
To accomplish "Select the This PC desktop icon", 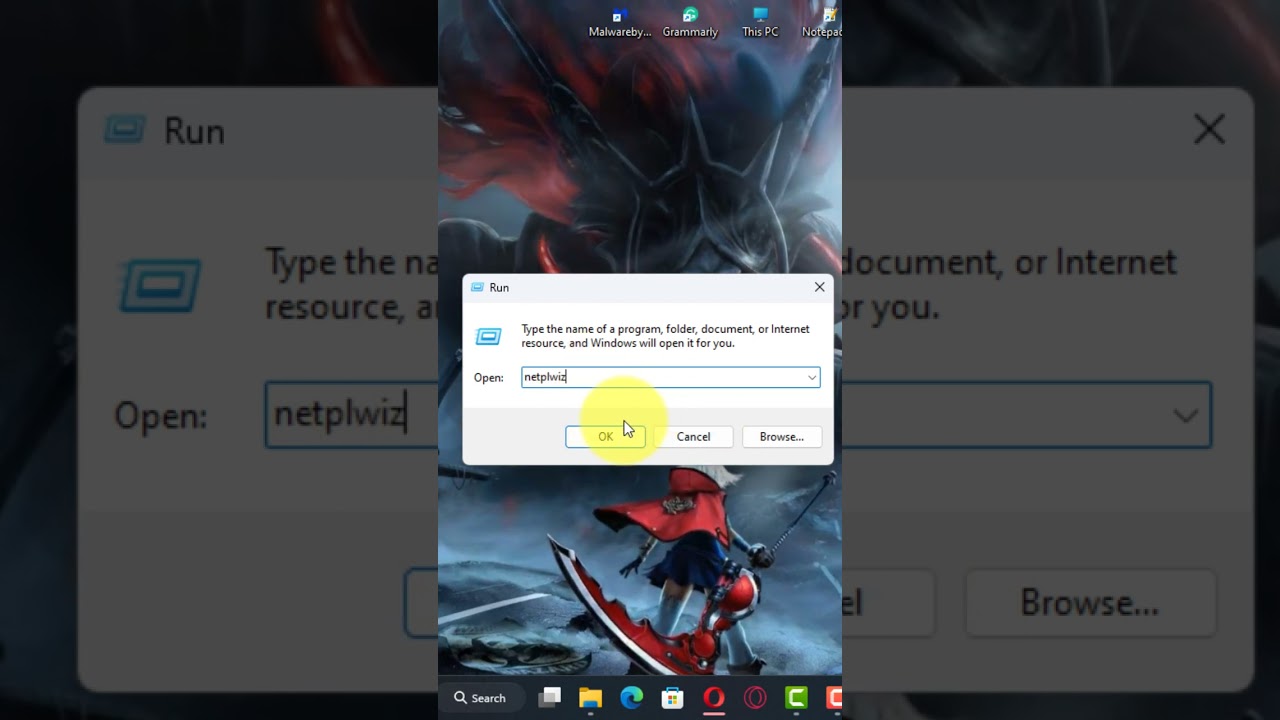I will pyautogui.click(x=760, y=22).
